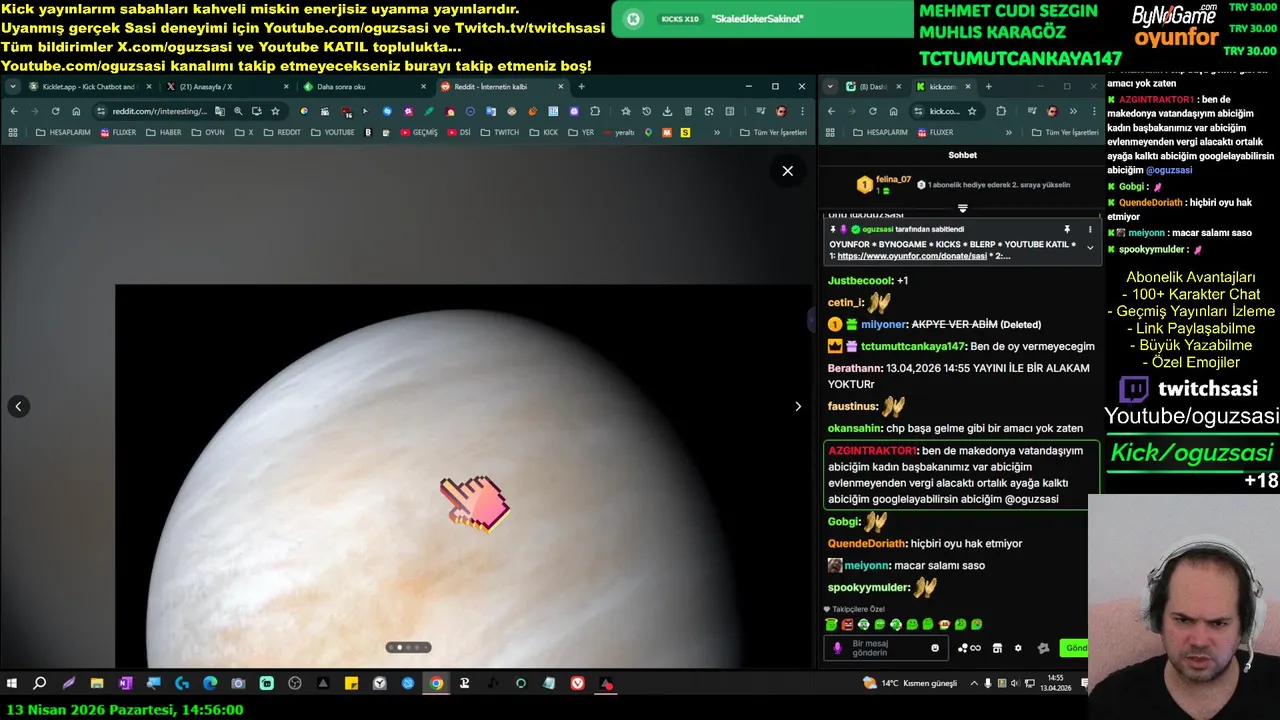Send chat message with Gönder button

pyautogui.click(x=1074, y=648)
